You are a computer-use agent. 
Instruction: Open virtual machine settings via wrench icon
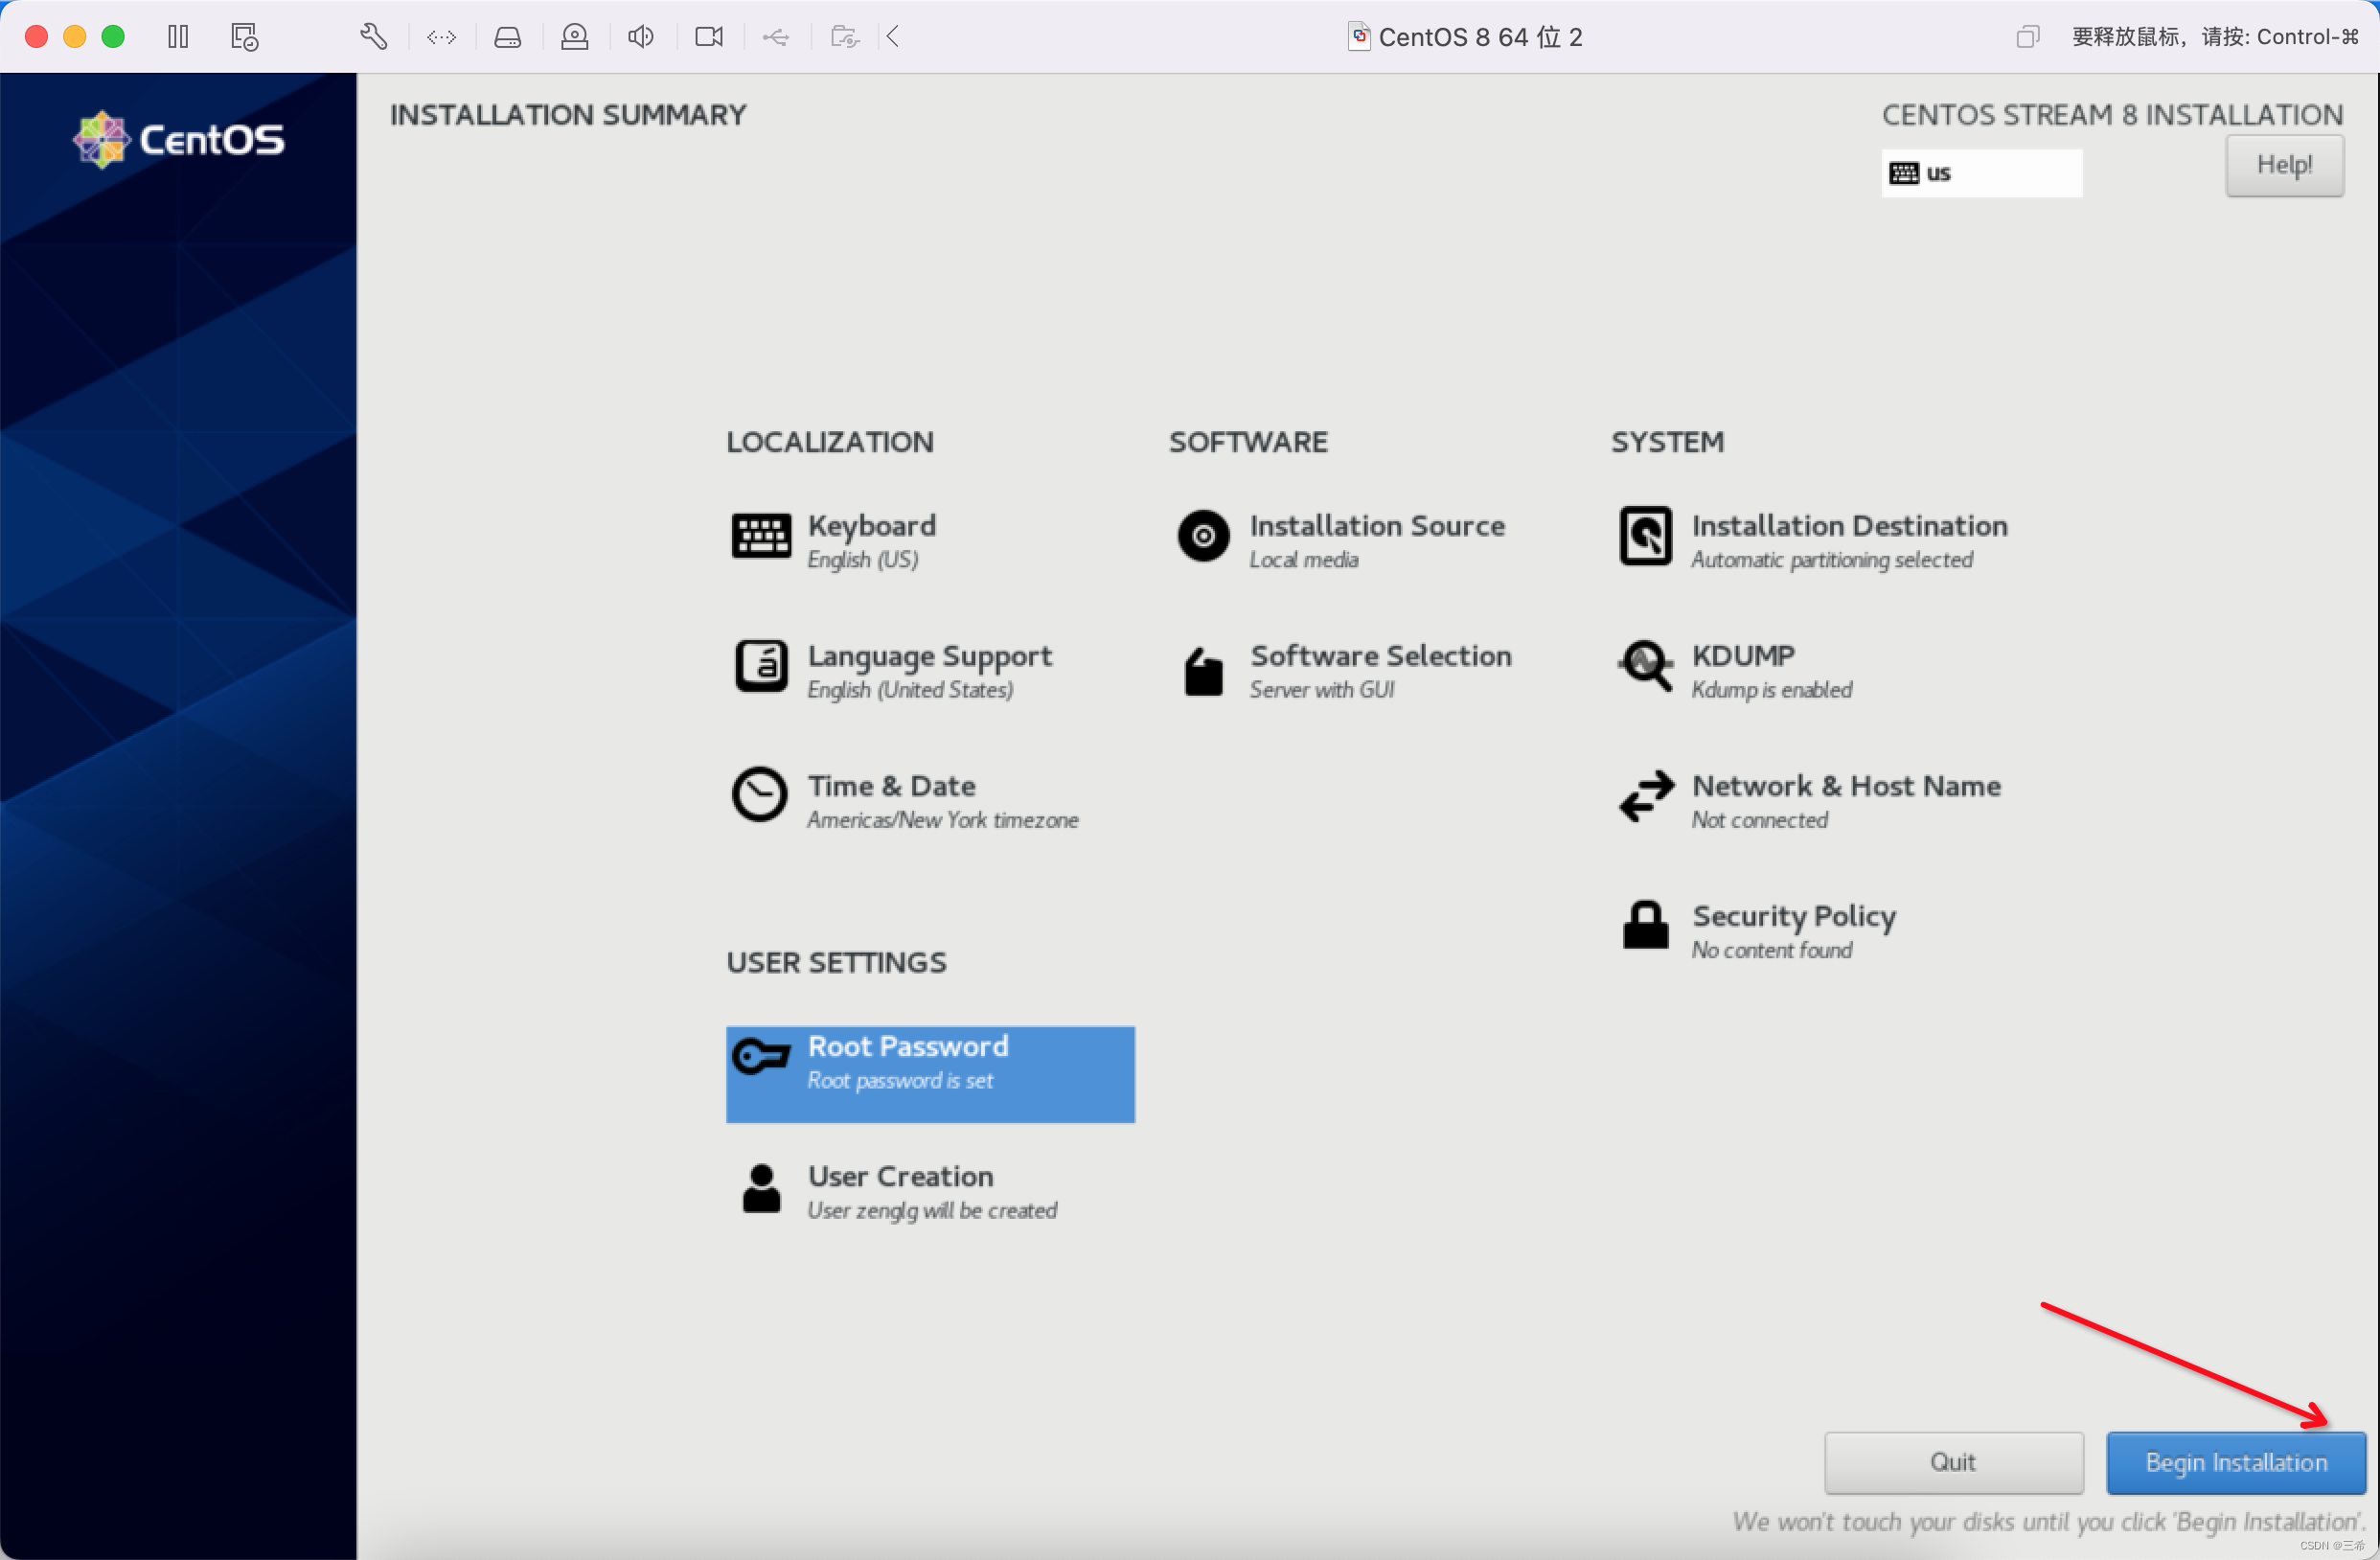(372, 36)
